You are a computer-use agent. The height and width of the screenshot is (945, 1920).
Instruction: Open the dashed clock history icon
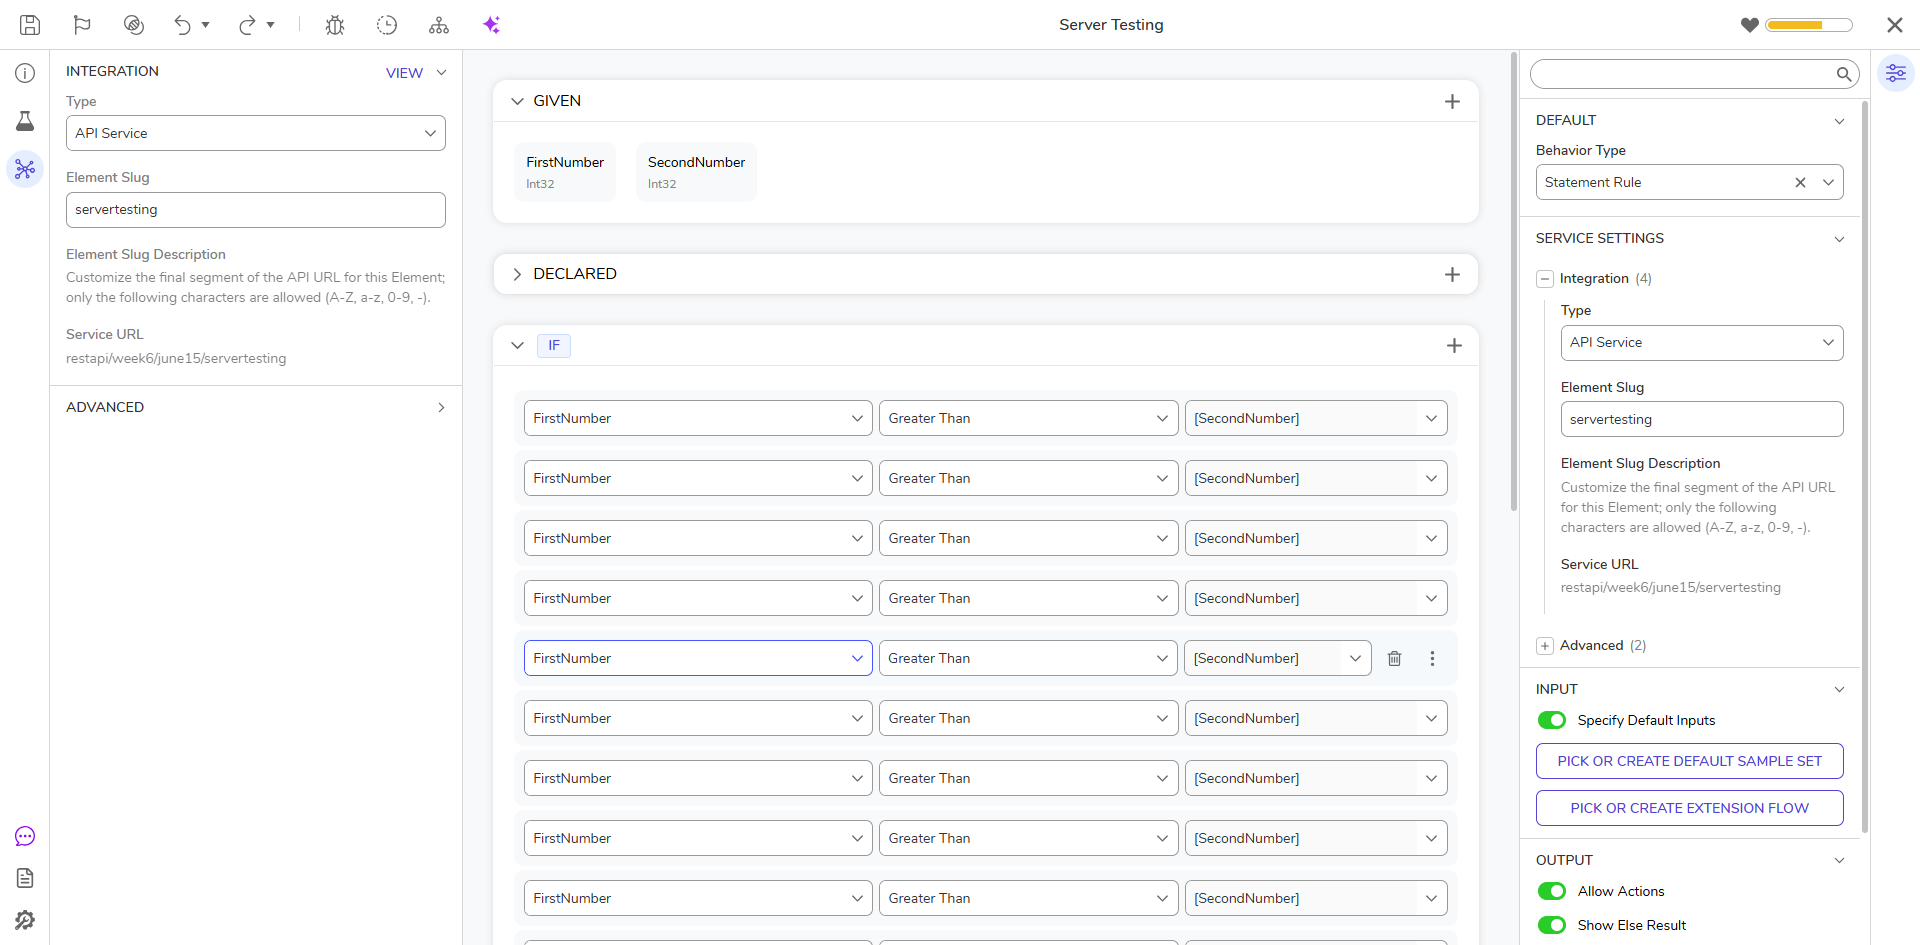387,25
